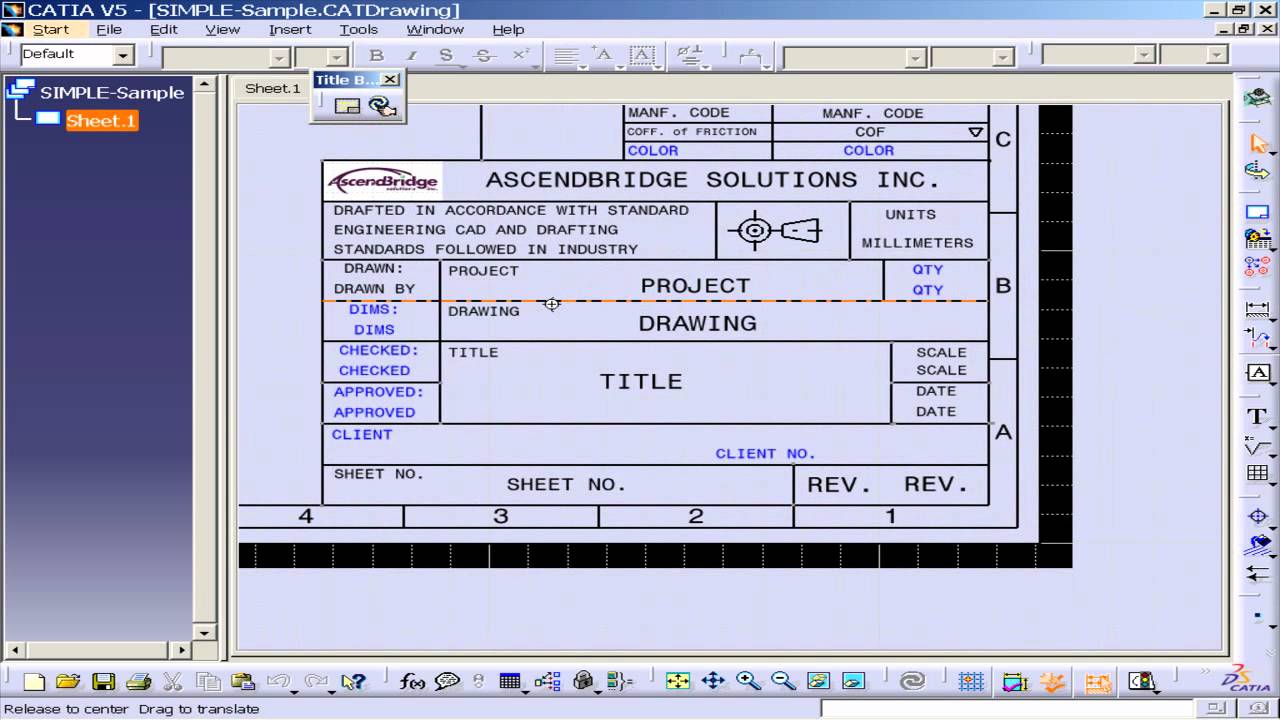The image size is (1280, 720).
Task: Click the Zoom Out magnifier icon
Action: tap(783, 681)
